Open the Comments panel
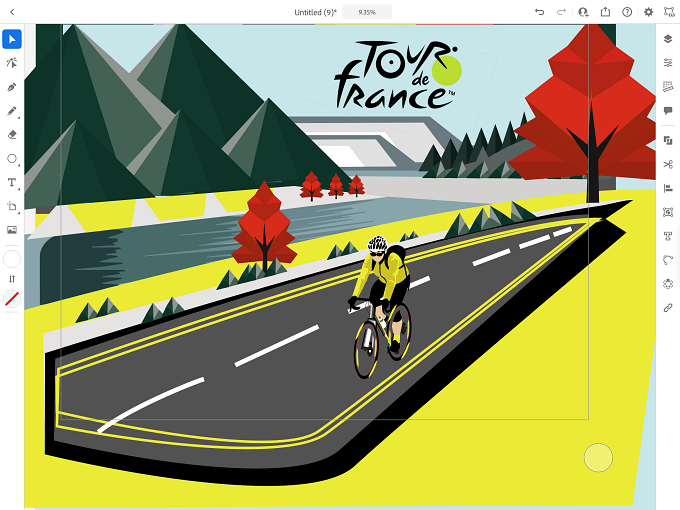This screenshot has width=680, height=510. (668, 111)
